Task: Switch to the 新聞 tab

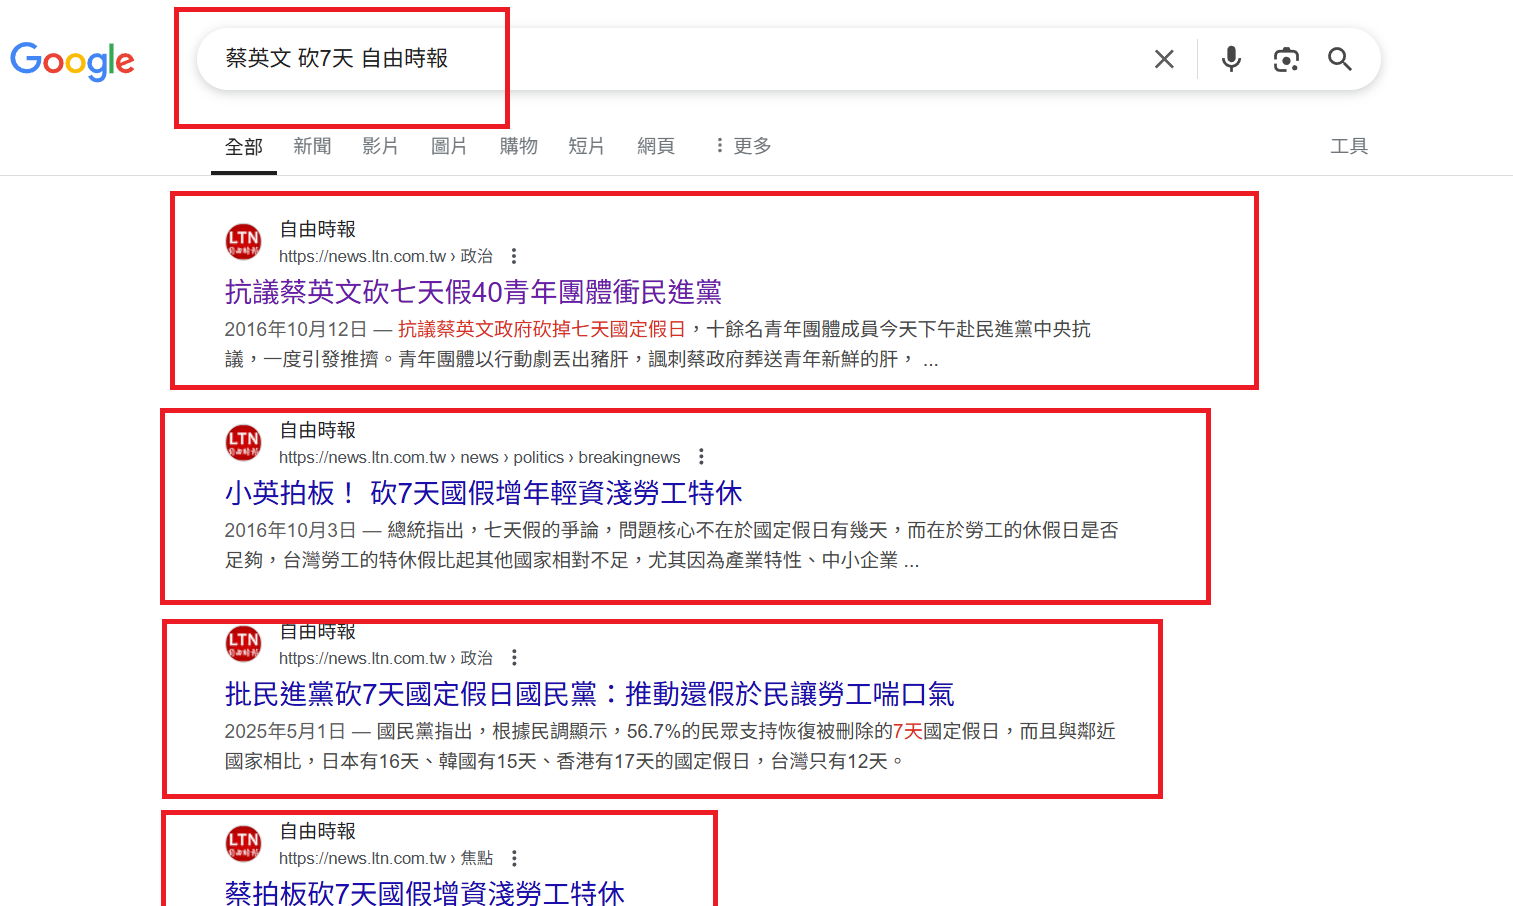Action: pyautogui.click(x=312, y=146)
